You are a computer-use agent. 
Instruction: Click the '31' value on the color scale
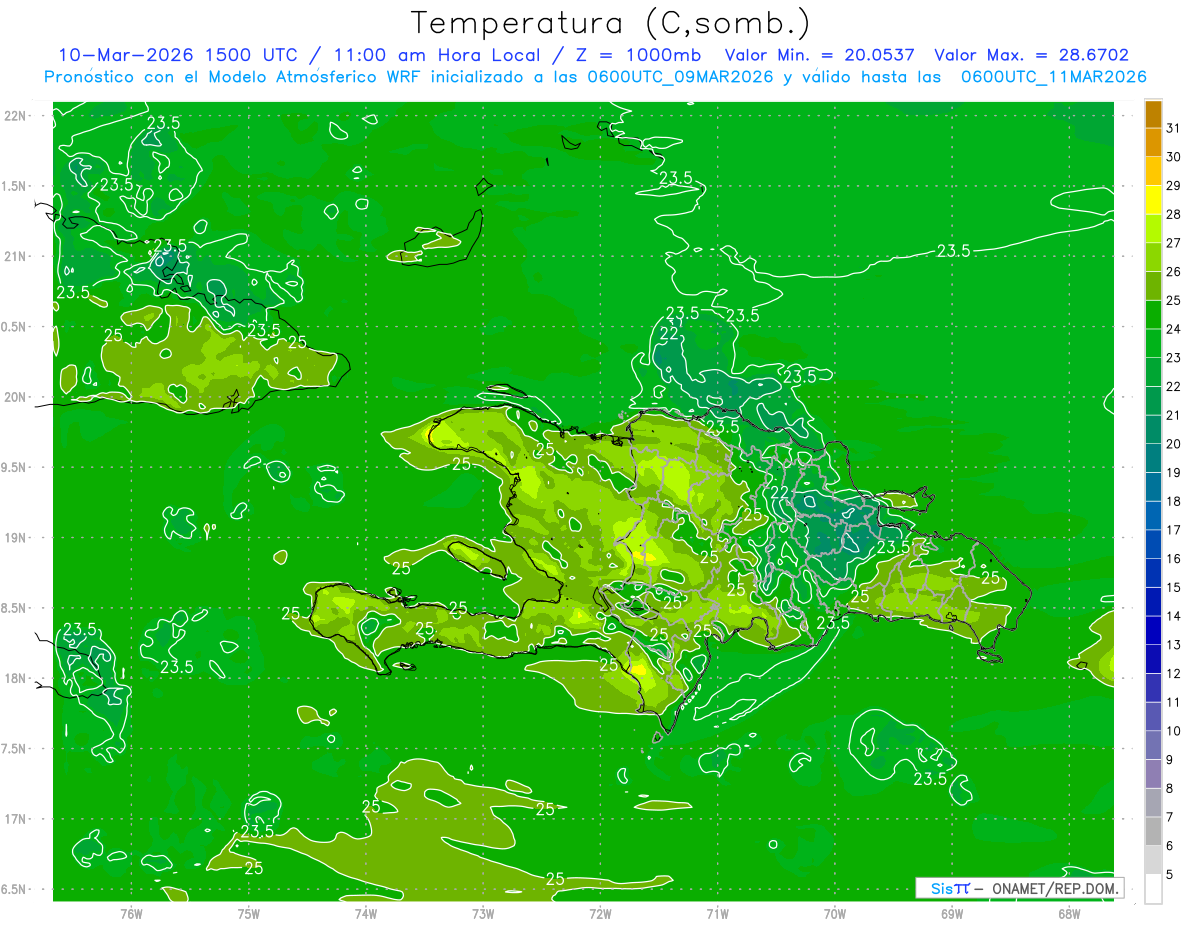pos(1173,128)
